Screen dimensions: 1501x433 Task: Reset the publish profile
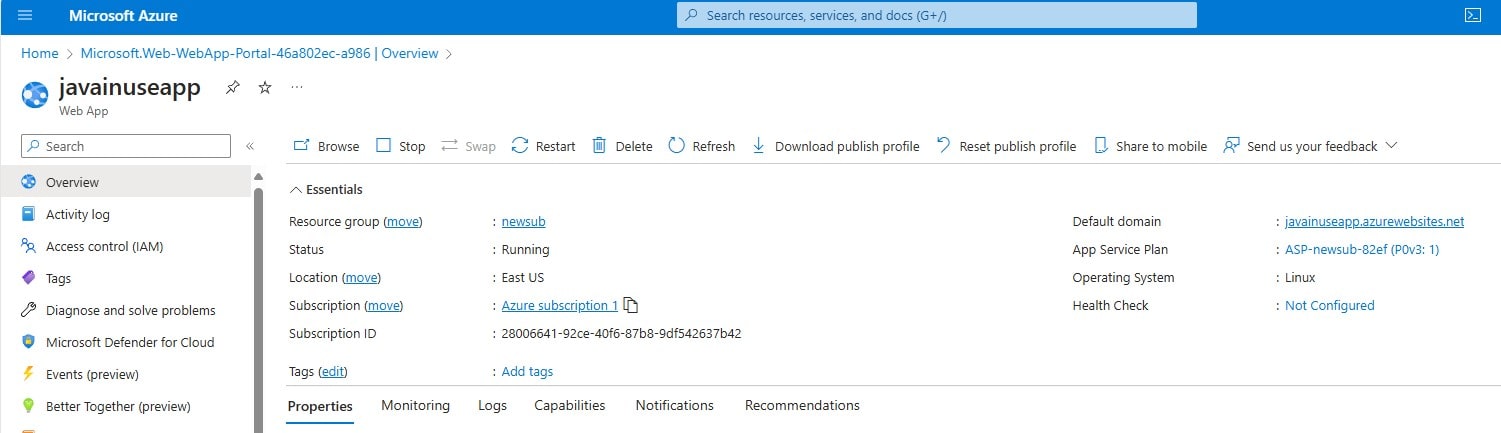1006,146
